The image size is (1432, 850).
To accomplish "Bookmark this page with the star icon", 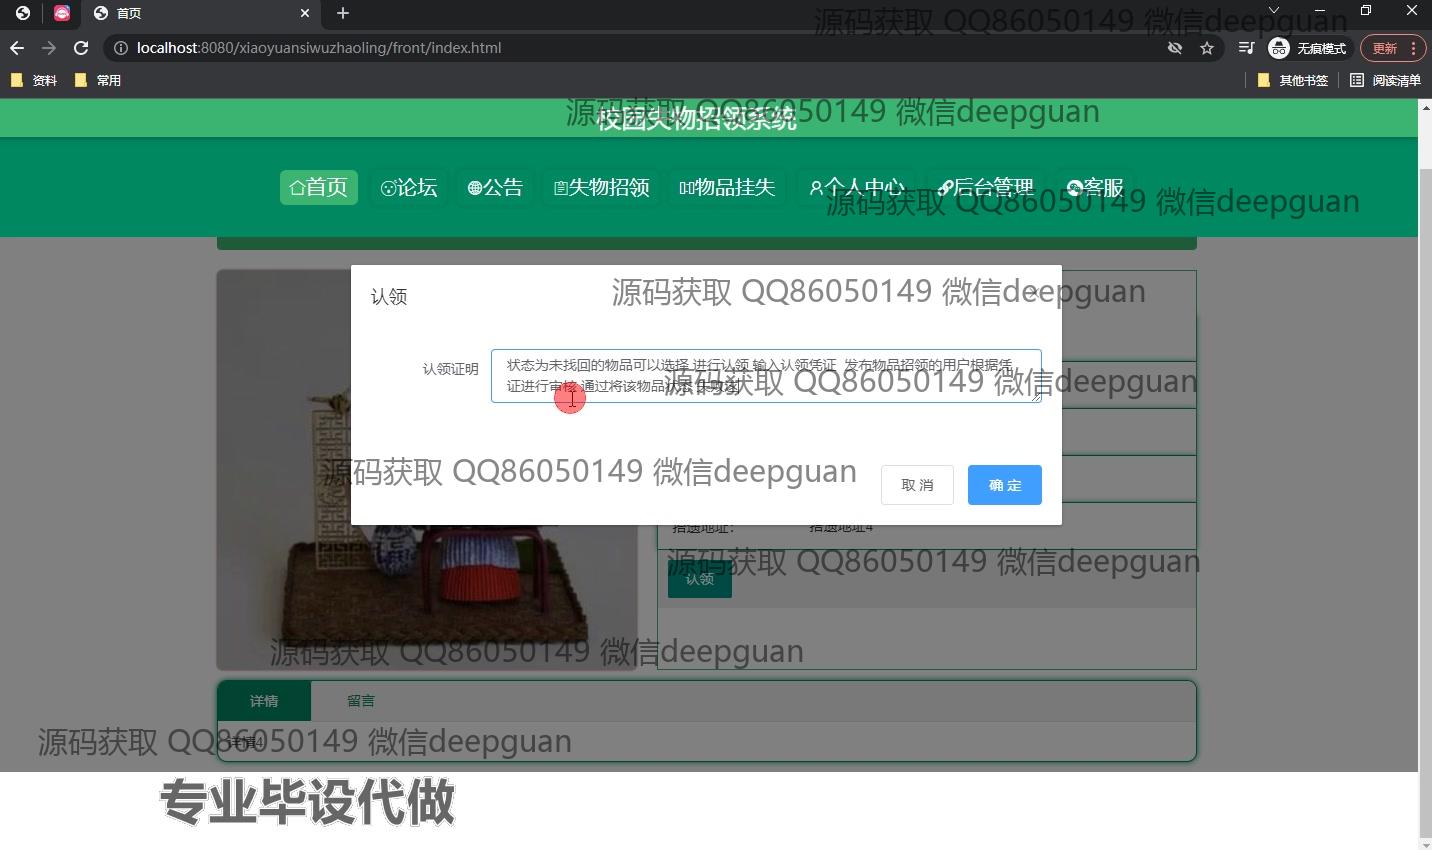I will pos(1207,47).
